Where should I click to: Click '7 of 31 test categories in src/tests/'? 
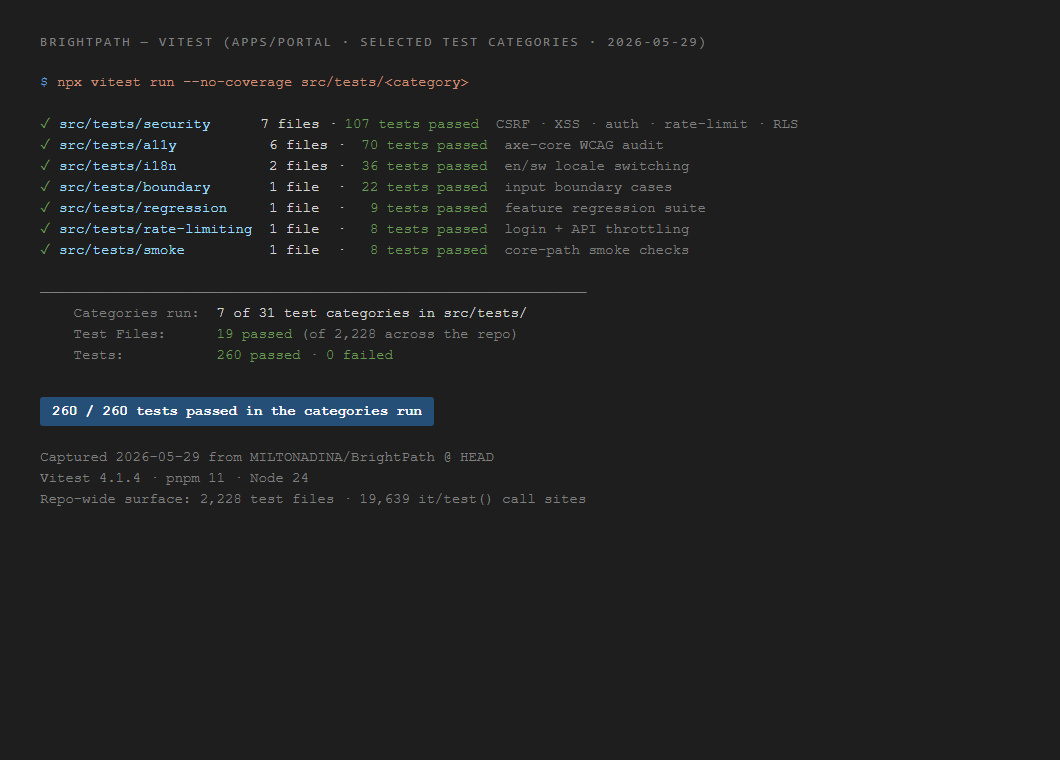pyautogui.click(x=372, y=313)
